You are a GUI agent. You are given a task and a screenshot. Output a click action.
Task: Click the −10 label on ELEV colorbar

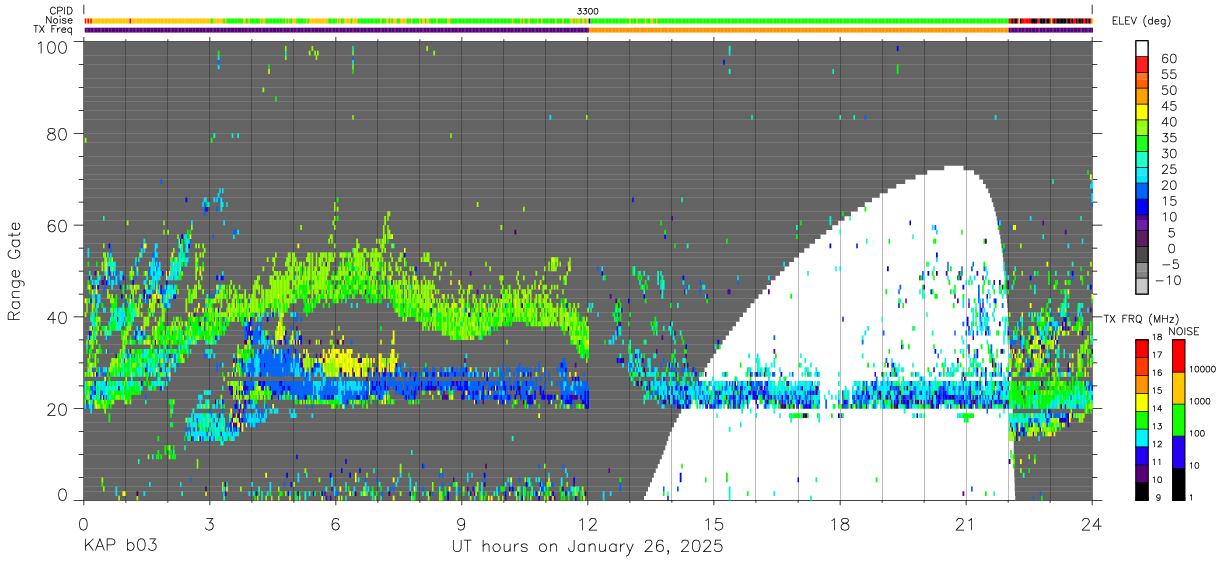(x=1166, y=280)
